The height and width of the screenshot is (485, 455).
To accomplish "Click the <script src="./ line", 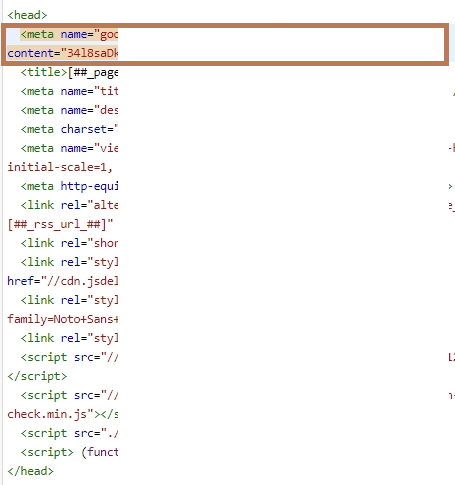I will click(69, 433).
